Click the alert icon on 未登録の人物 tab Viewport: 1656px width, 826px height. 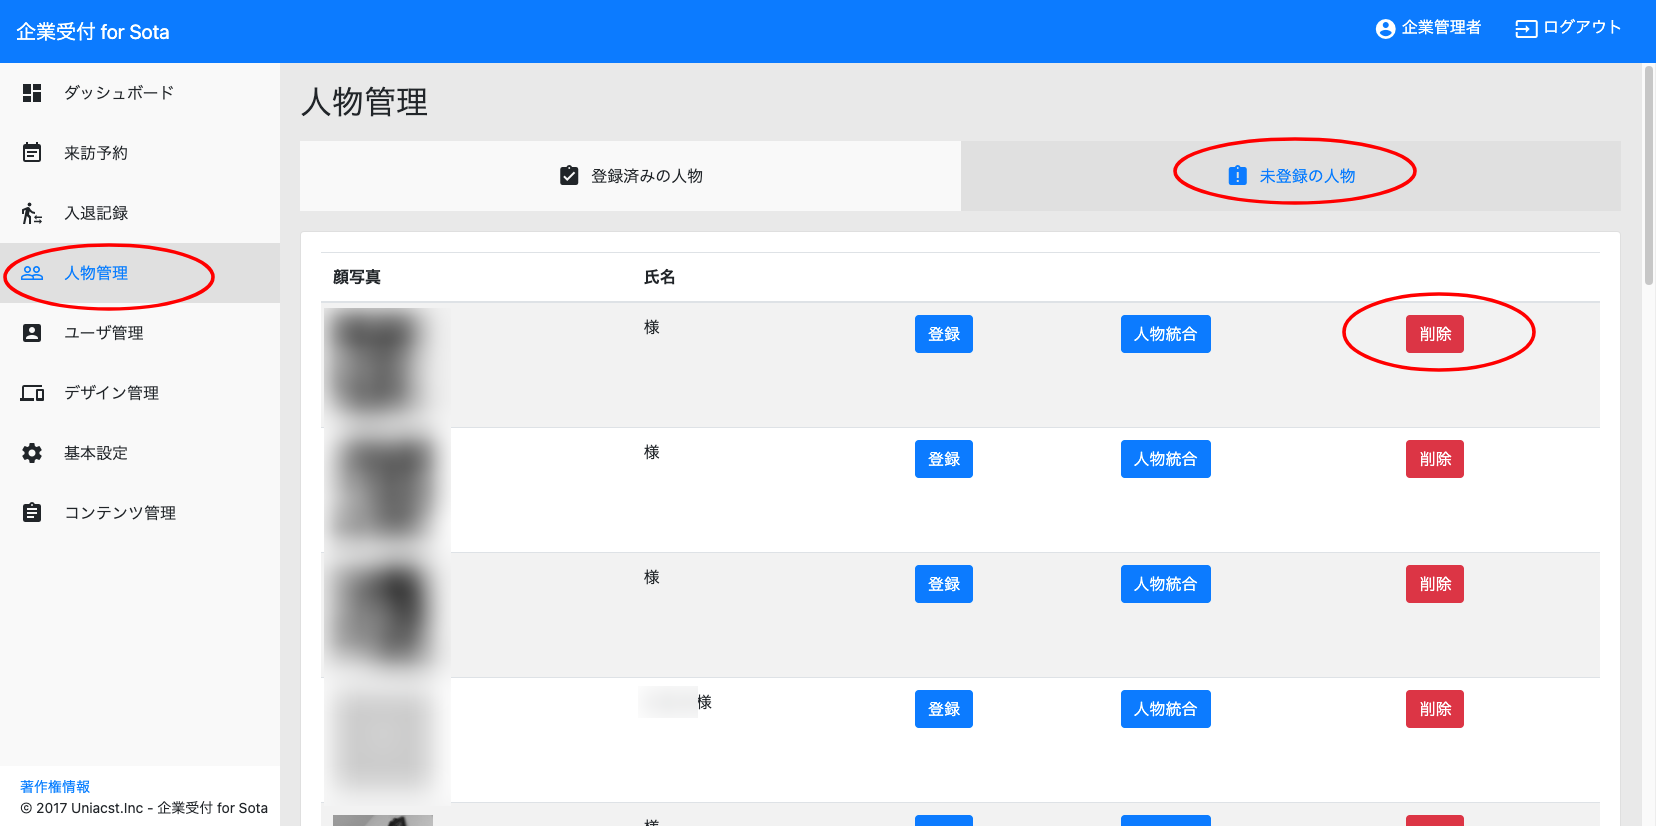(x=1237, y=176)
